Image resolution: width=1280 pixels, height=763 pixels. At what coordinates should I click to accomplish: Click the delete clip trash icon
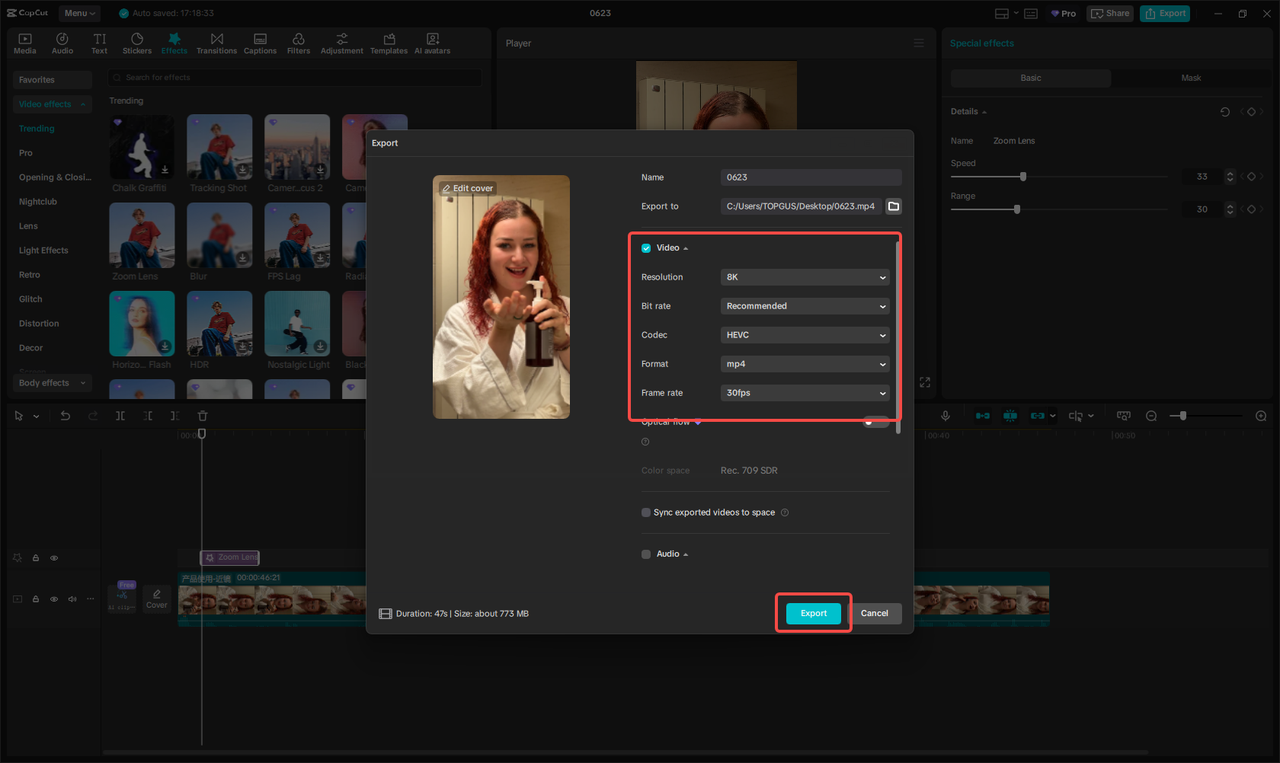point(202,415)
